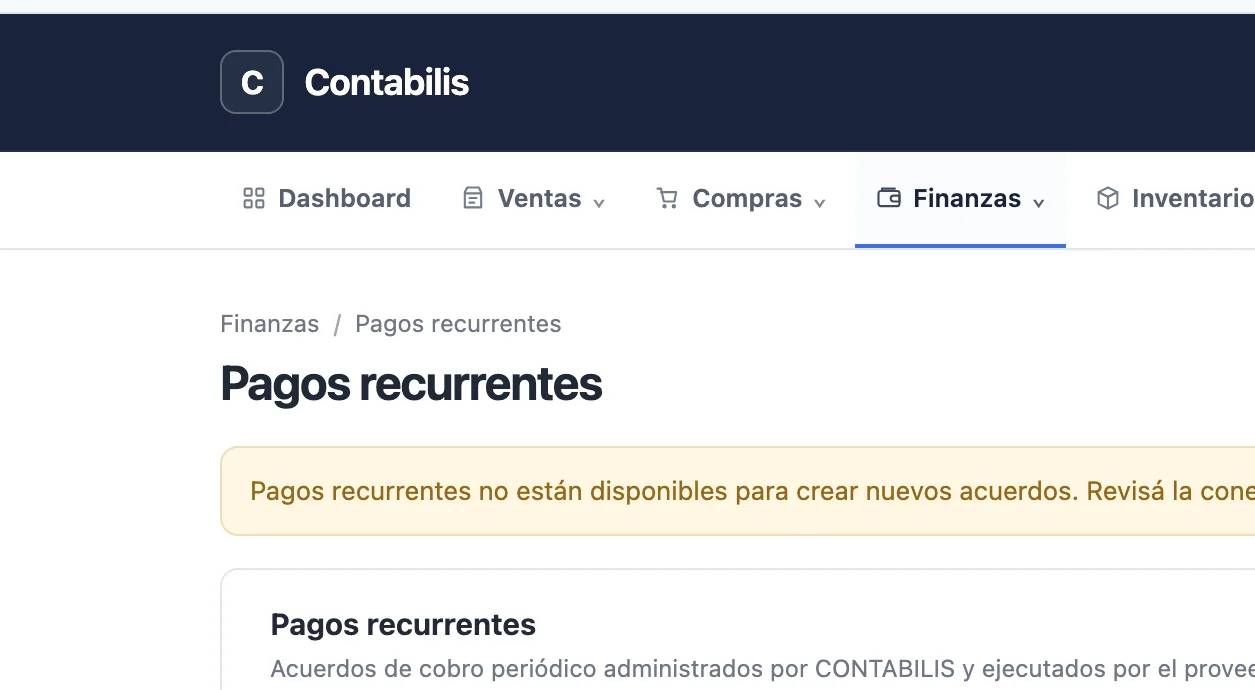The height and width of the screenshot is (690, 1255).
Task: Open the Ventas menu
Action: [x=533, y=198]
